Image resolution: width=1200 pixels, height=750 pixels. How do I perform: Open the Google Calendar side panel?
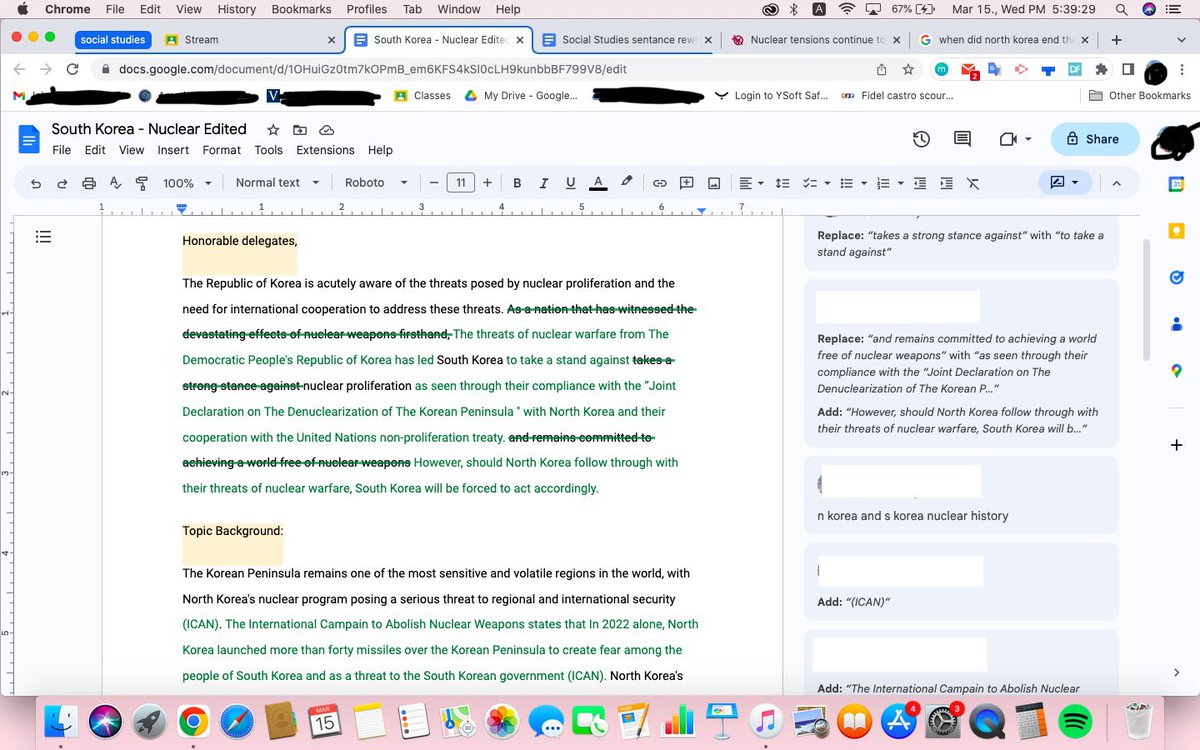click(1176, 185)
